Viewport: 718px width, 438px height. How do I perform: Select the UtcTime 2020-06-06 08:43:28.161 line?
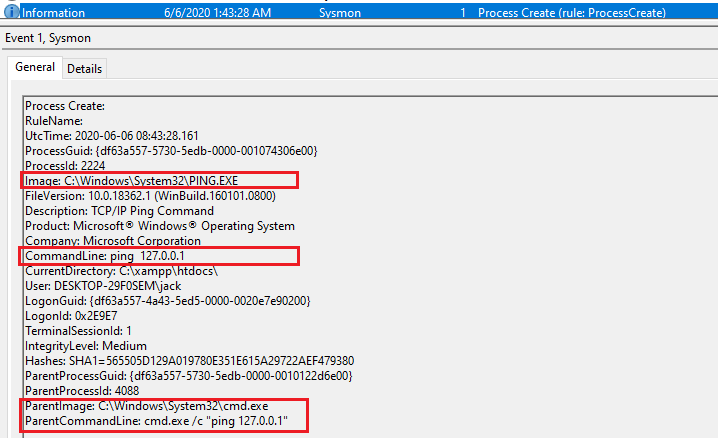pyautogui.click(x=112, y=136)
